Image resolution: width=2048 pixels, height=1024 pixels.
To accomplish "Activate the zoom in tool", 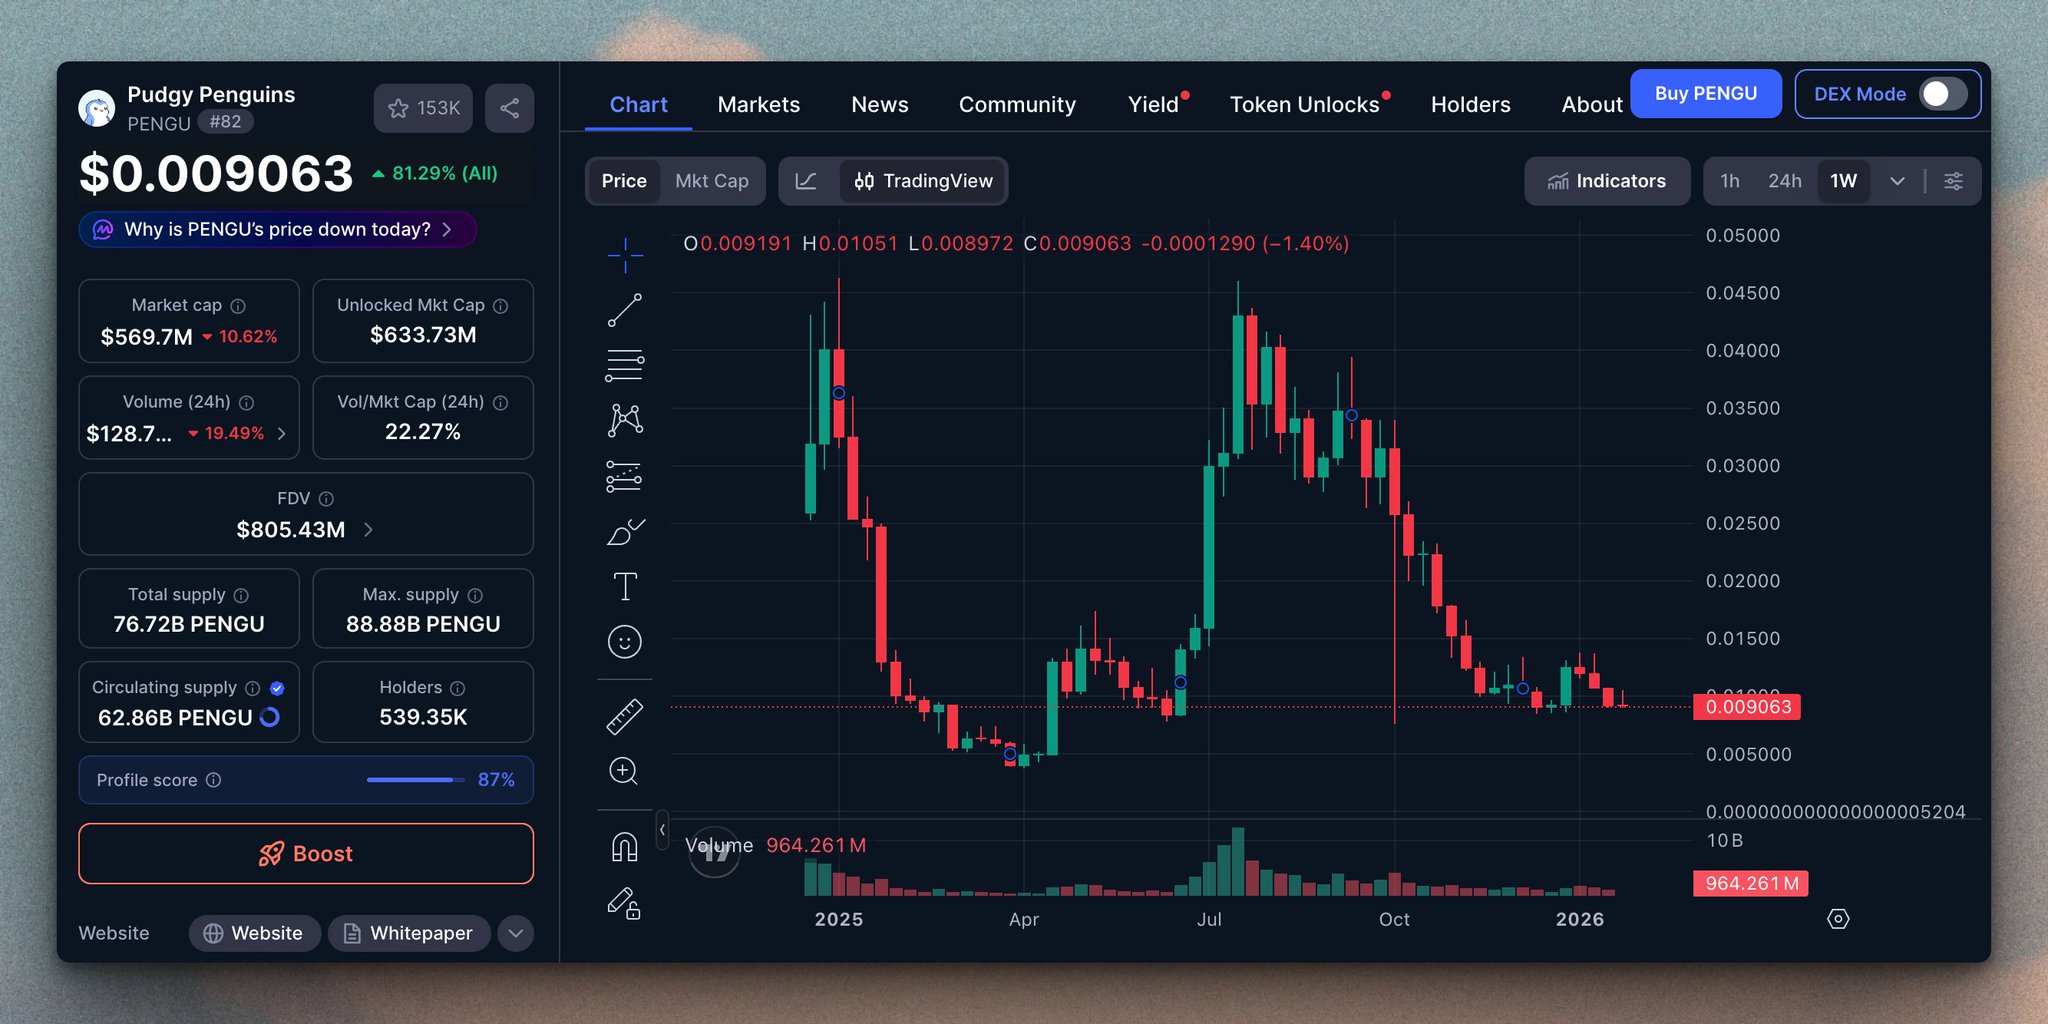I will click(x=624, y=771).
